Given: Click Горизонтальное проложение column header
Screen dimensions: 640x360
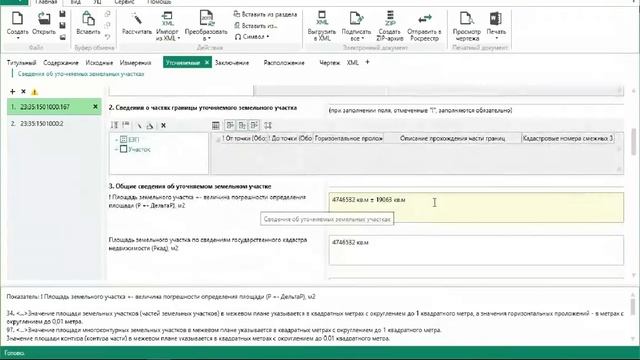Looking at the screenshot, I should pos(348,138).
